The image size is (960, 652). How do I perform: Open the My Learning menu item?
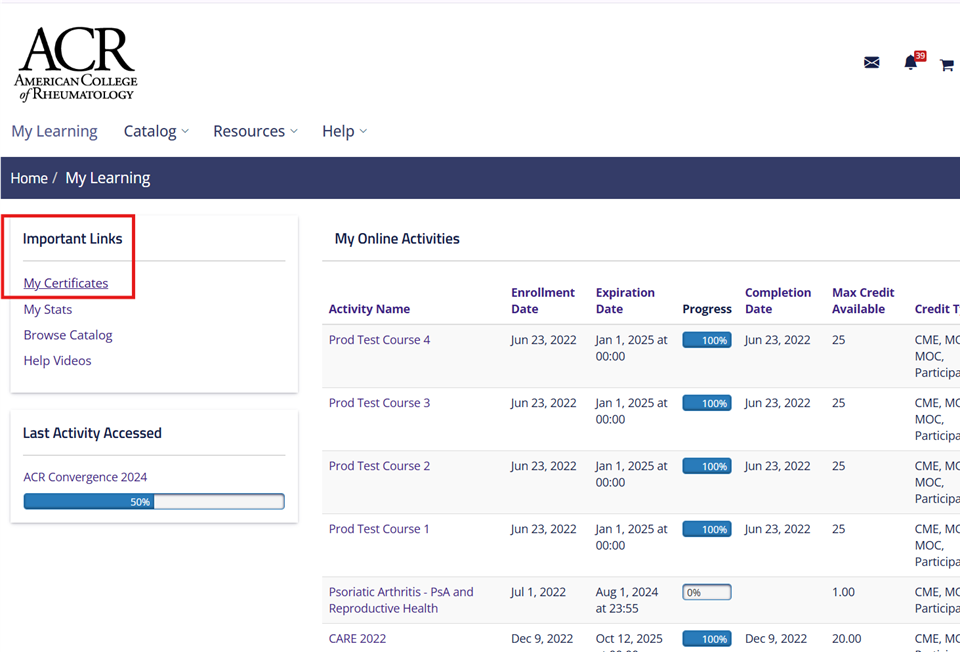(54, 131)
